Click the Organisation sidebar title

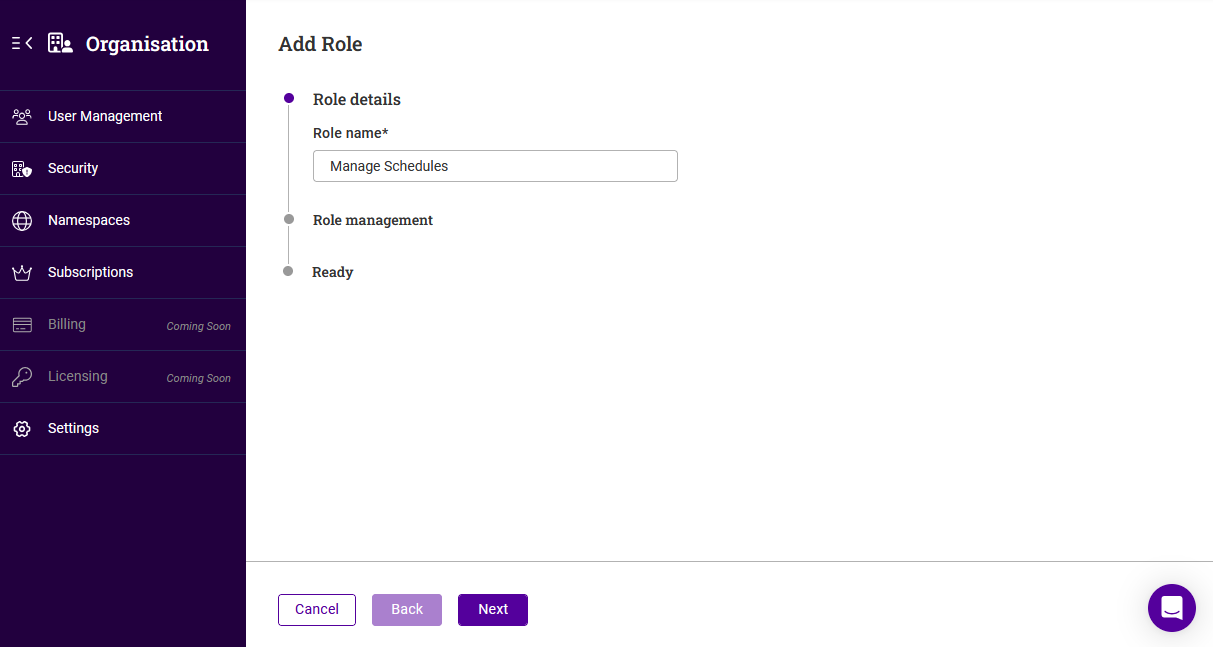(x=147, y=44)
